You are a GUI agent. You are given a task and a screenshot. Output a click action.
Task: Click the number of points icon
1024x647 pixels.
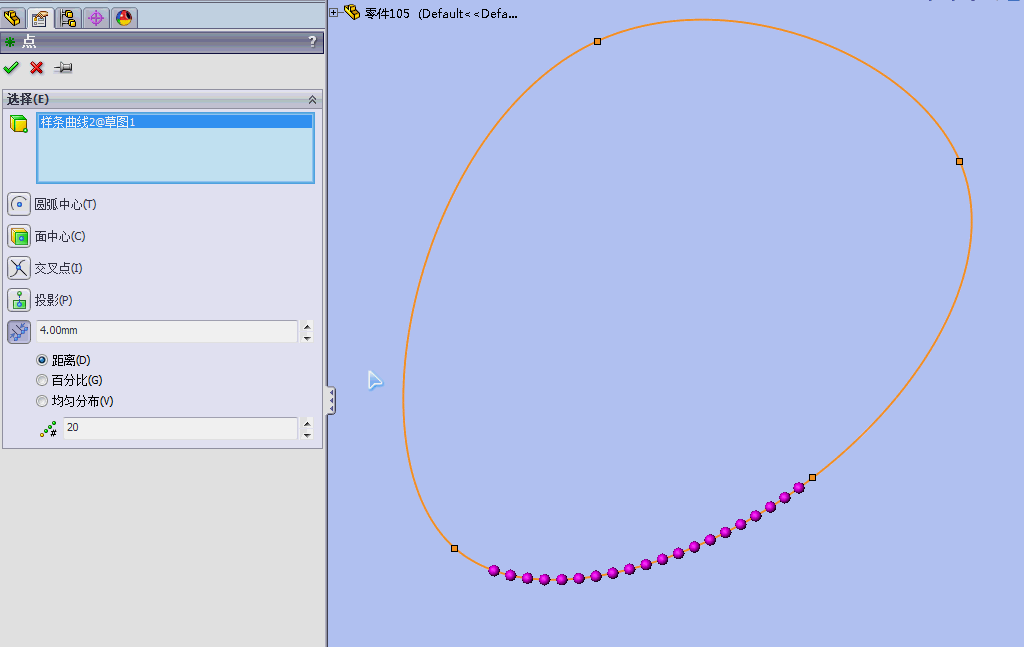tap(48, 429)
